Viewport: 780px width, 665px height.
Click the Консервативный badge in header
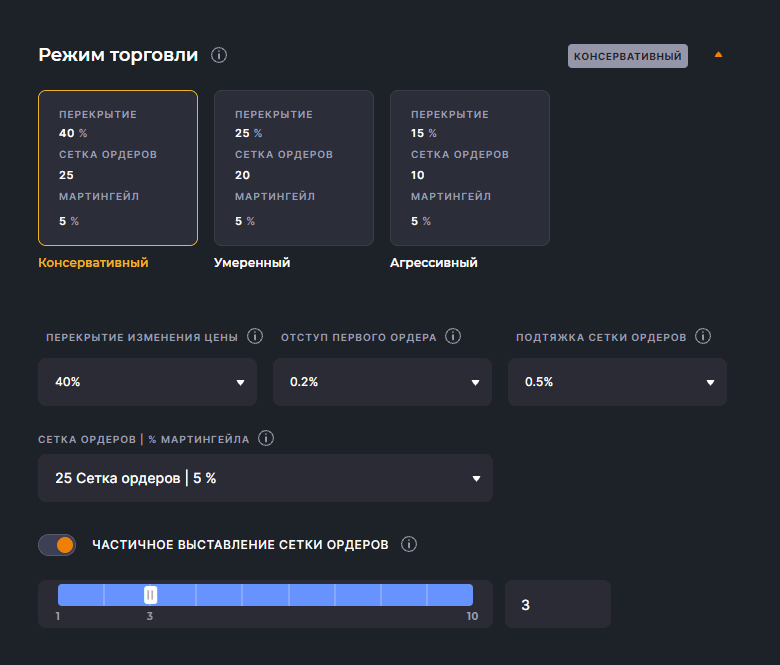pos(628,56)
